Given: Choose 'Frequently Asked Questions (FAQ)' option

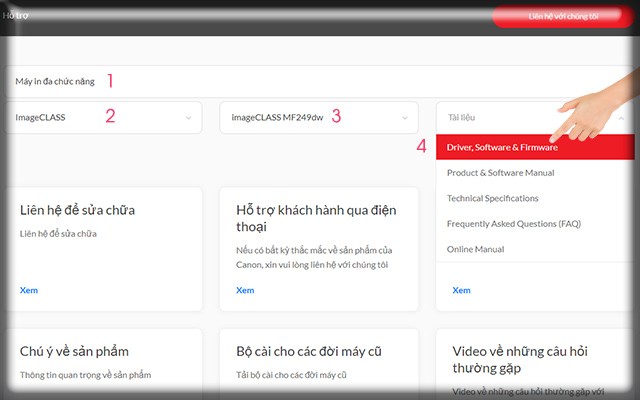Looking at the screenshot, I should [x=535, y=224].
